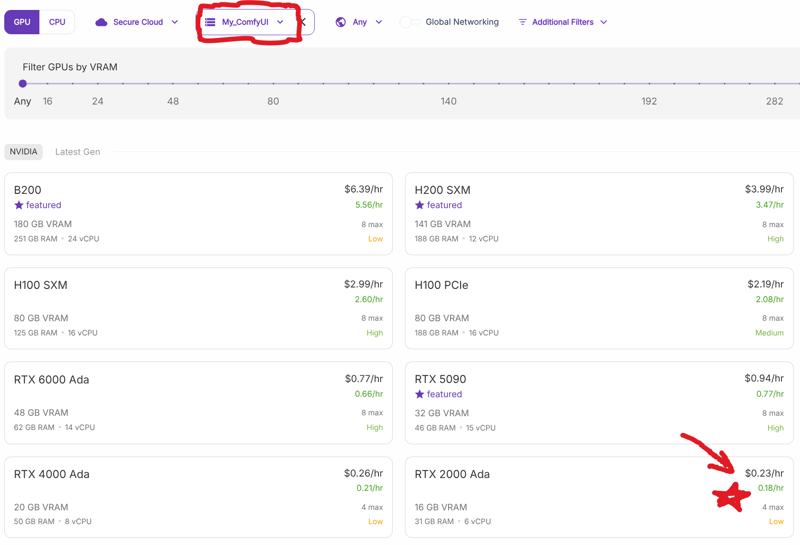Set VRAM slider to 48 mark
The image size is (800, 545).
173,84
